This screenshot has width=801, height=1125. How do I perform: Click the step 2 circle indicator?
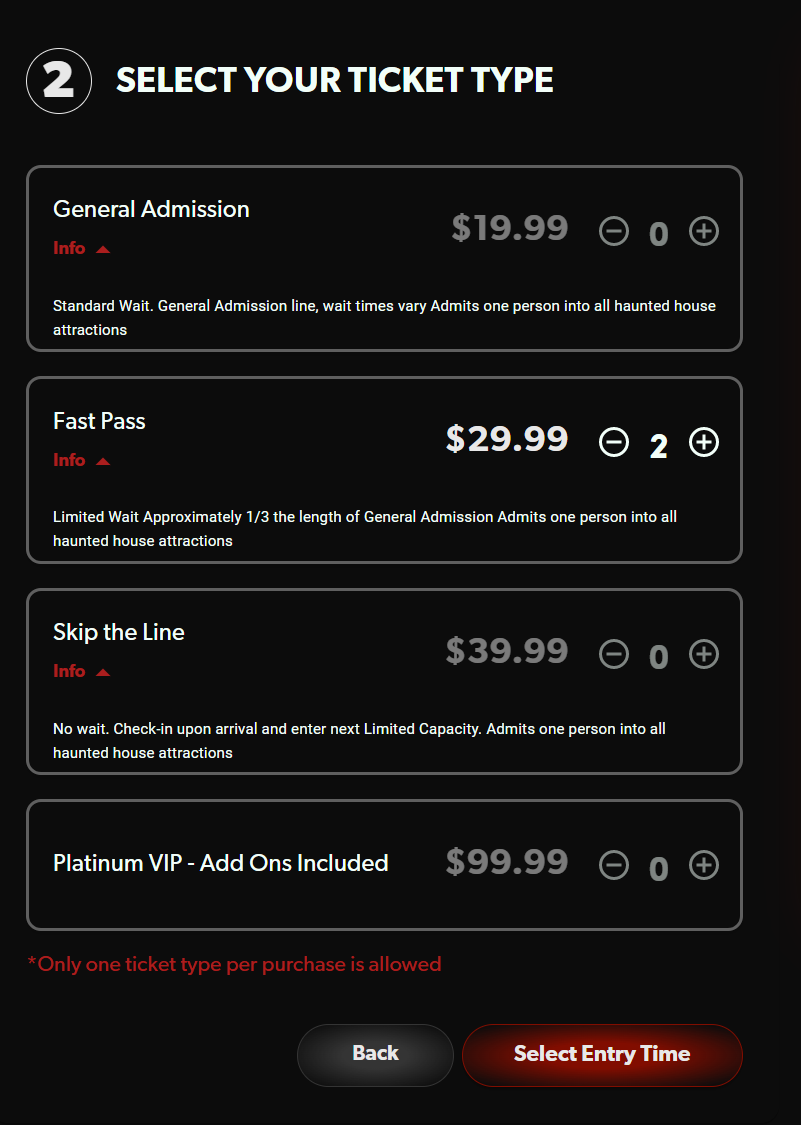(59, 81)
